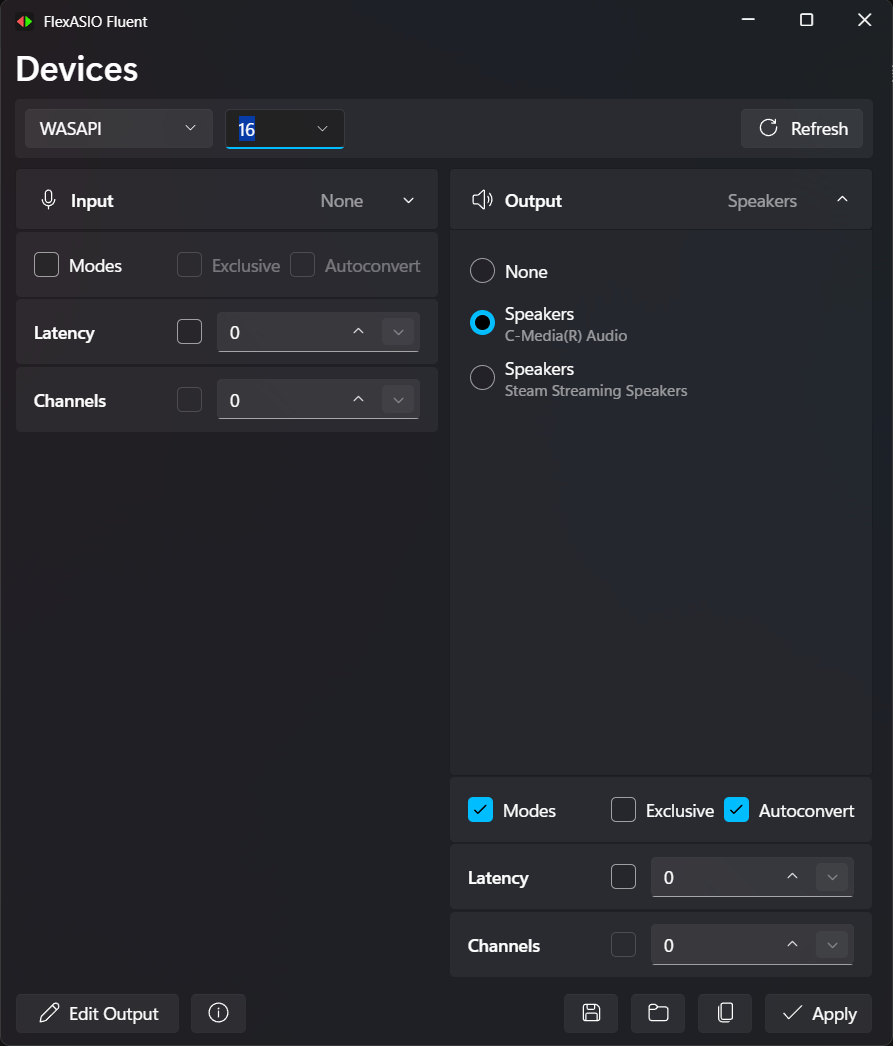The height and width of the screenshot is (1046, 893).
Task: Click the speaker icon next to Output
Action: point(482,200)
